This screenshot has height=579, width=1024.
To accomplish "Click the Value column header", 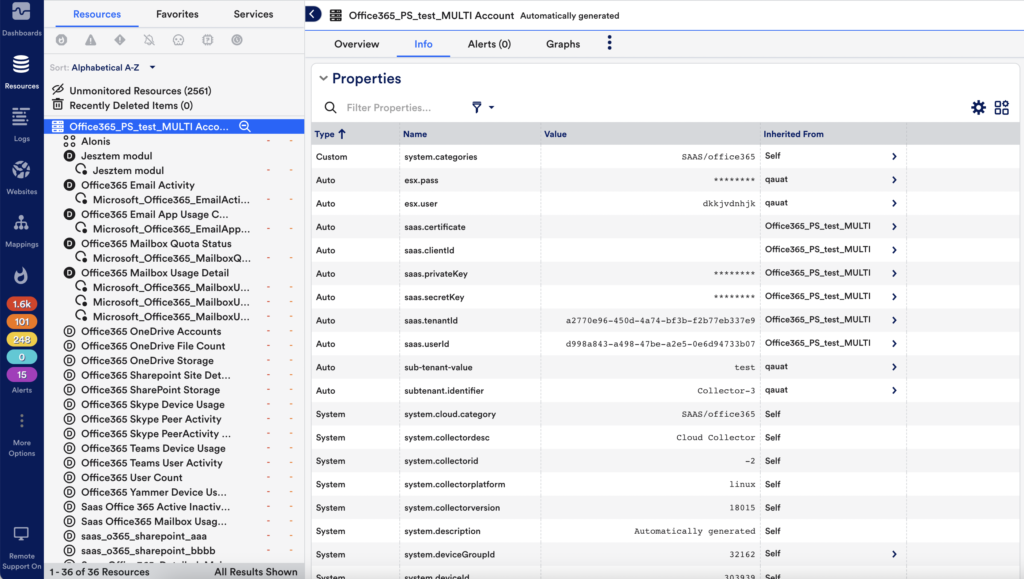I will pyautogui.click(x=555, y=134).
